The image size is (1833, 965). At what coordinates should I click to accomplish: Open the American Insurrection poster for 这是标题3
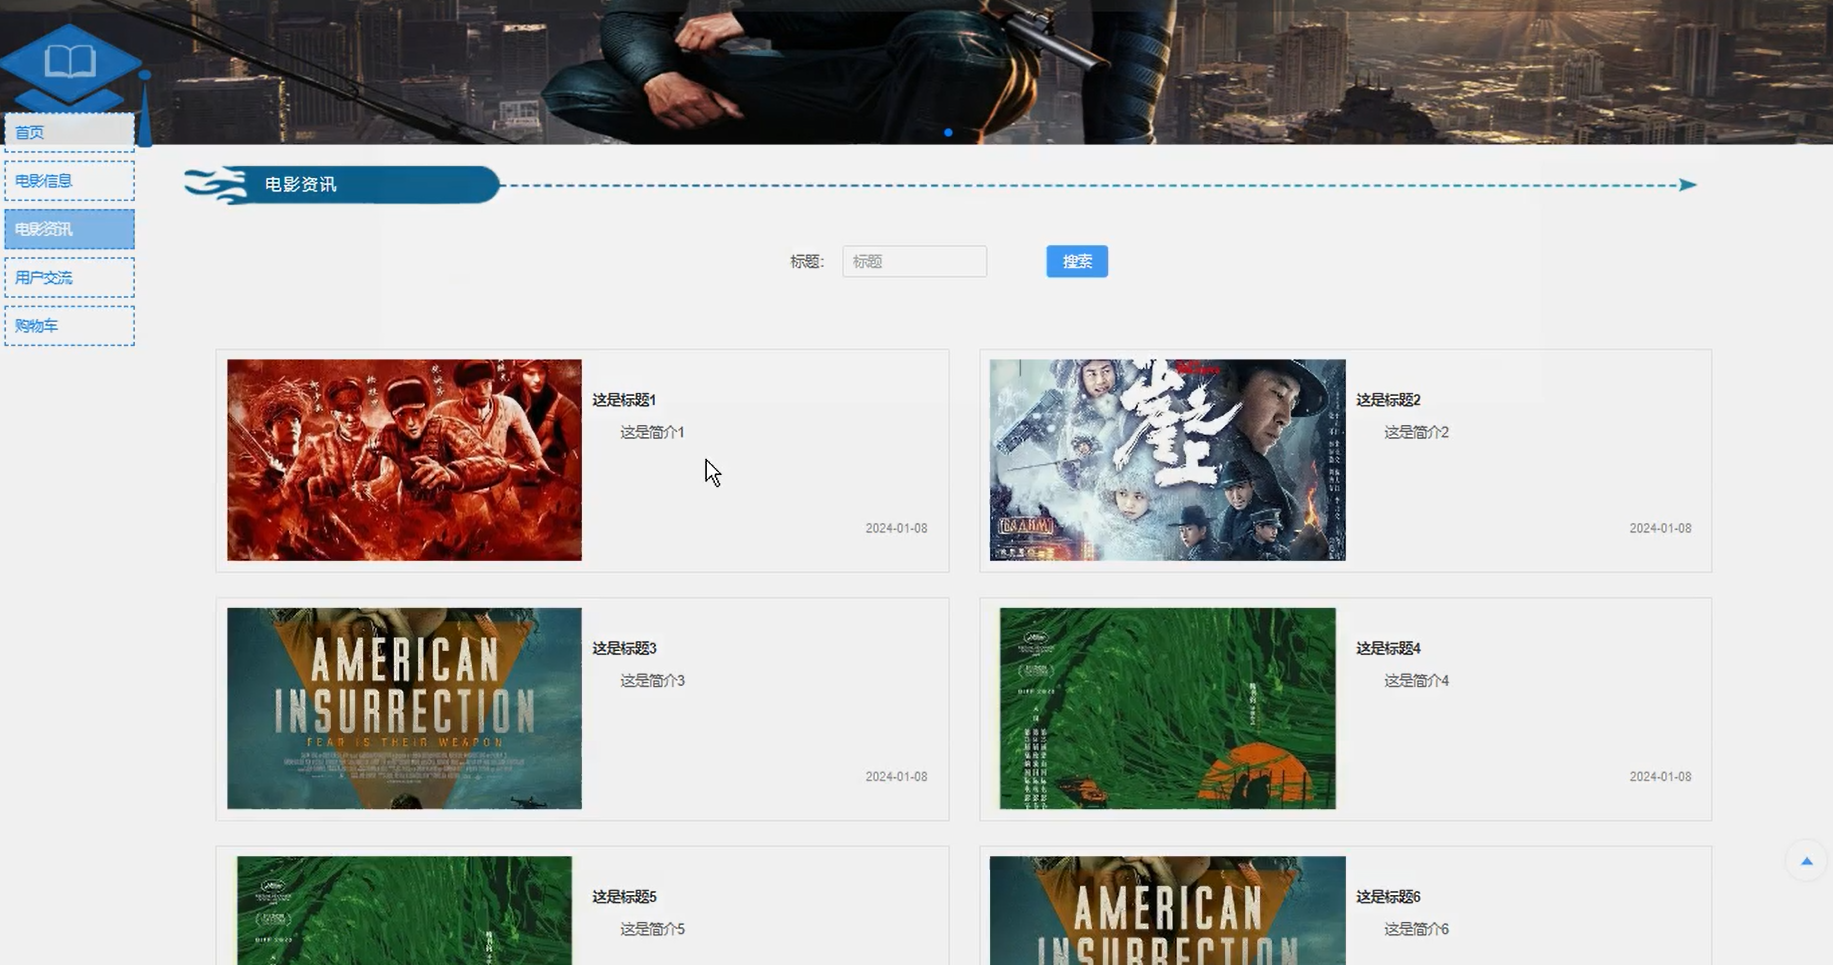[404, 708]
